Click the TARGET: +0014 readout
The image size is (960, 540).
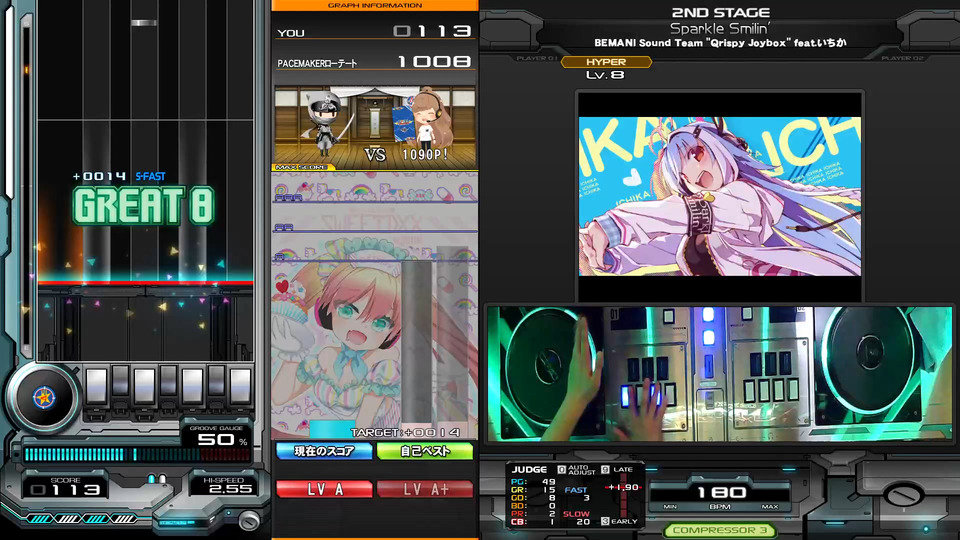tap(405, 432)
